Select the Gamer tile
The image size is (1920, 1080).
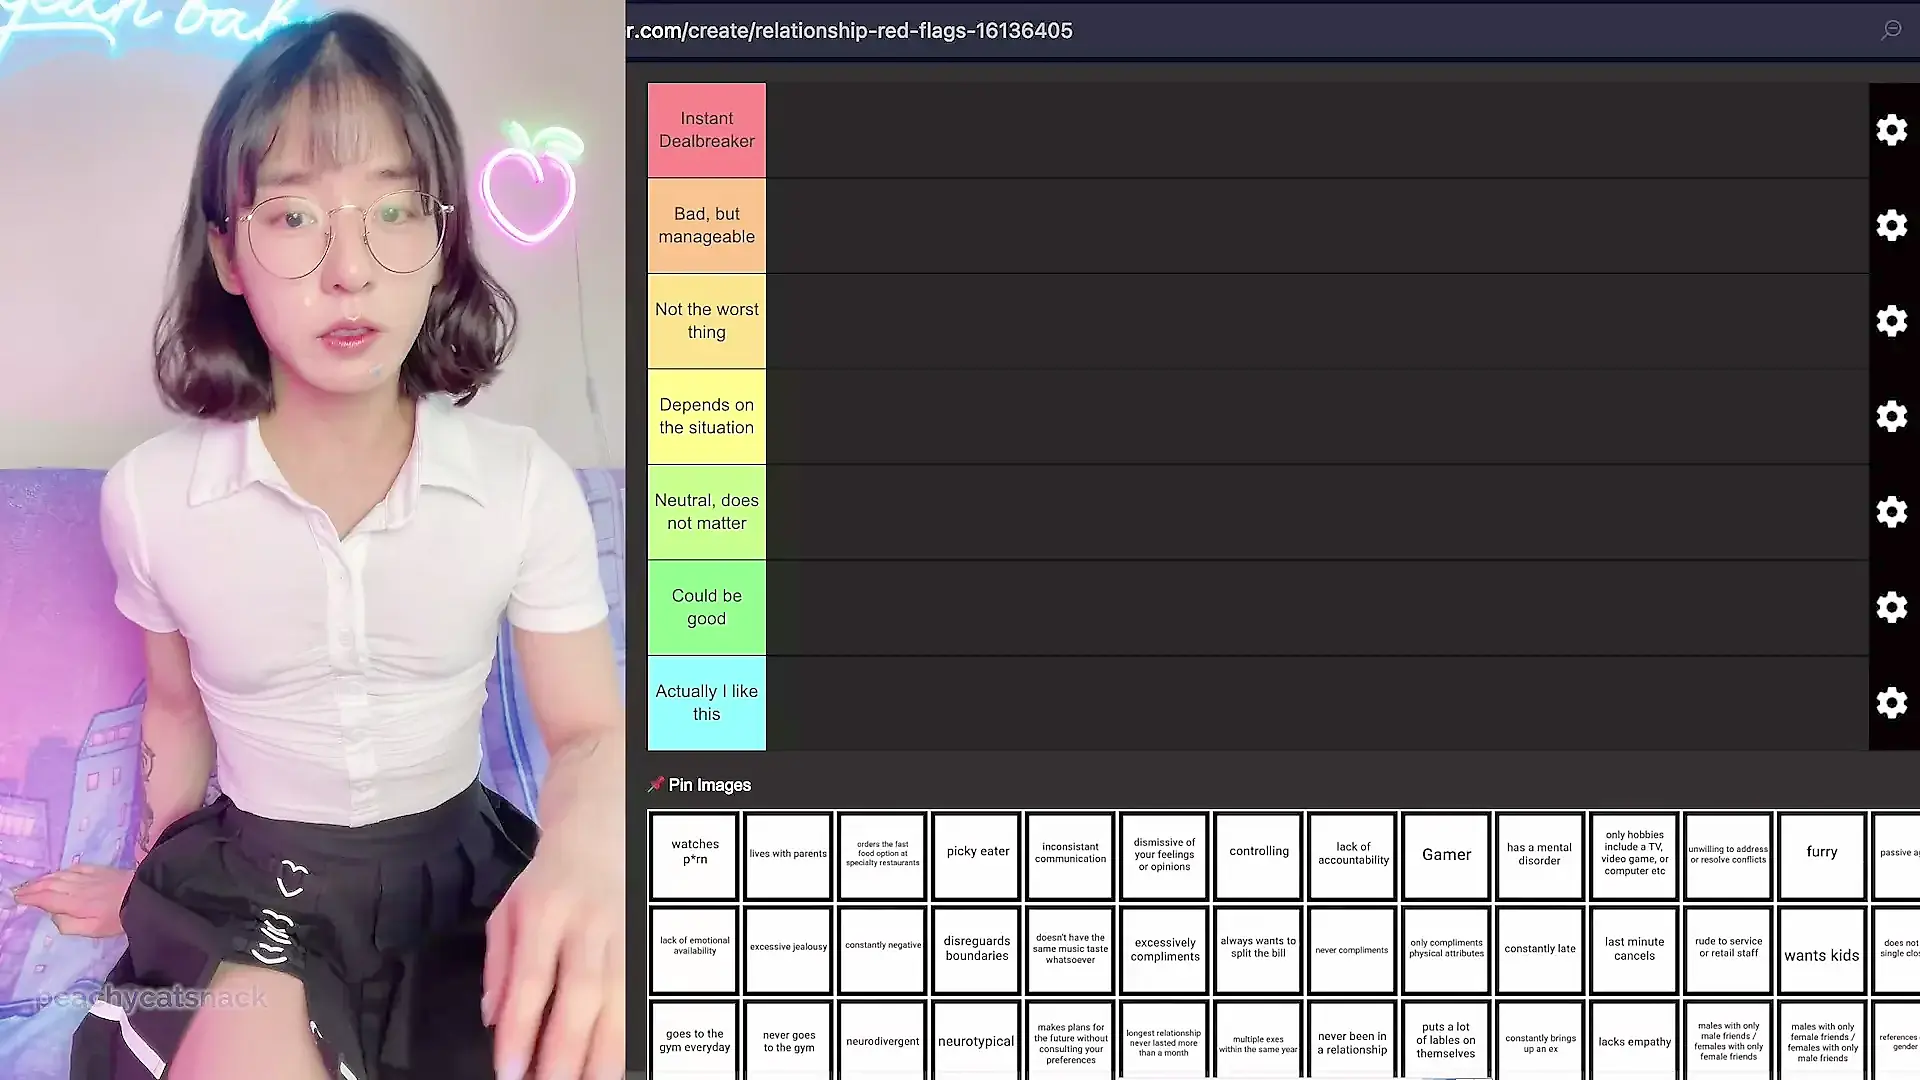pyautogui.click(x=1446, y=855)
